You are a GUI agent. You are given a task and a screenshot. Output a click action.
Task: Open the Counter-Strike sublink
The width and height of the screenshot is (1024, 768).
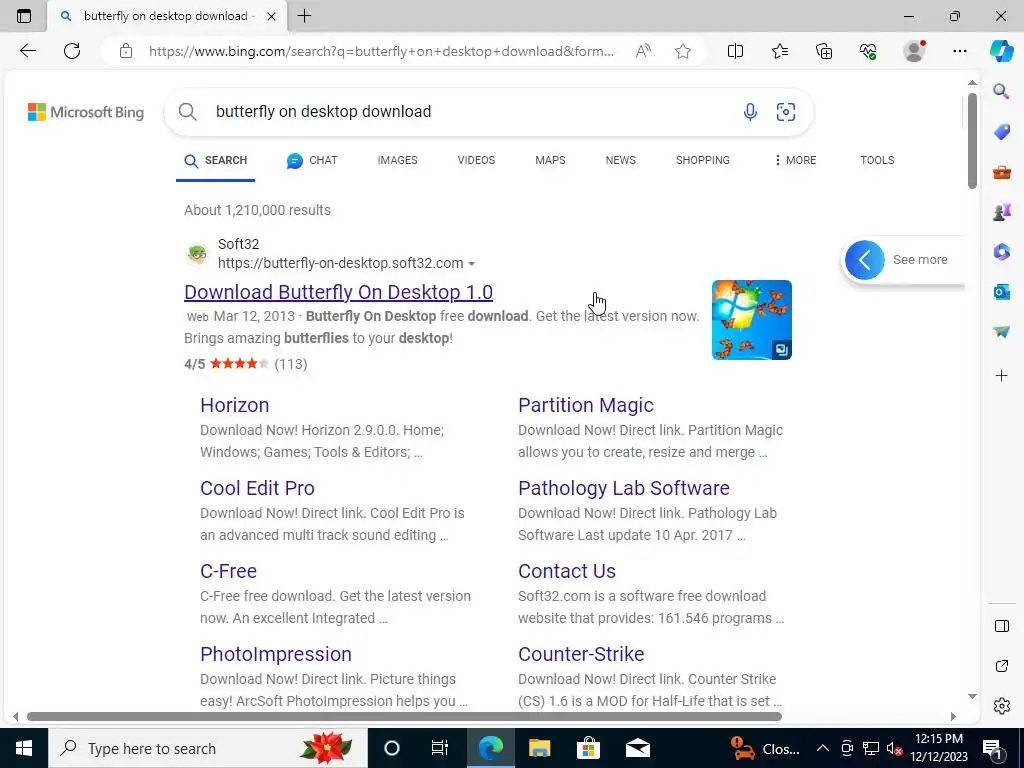pos(581,654)
